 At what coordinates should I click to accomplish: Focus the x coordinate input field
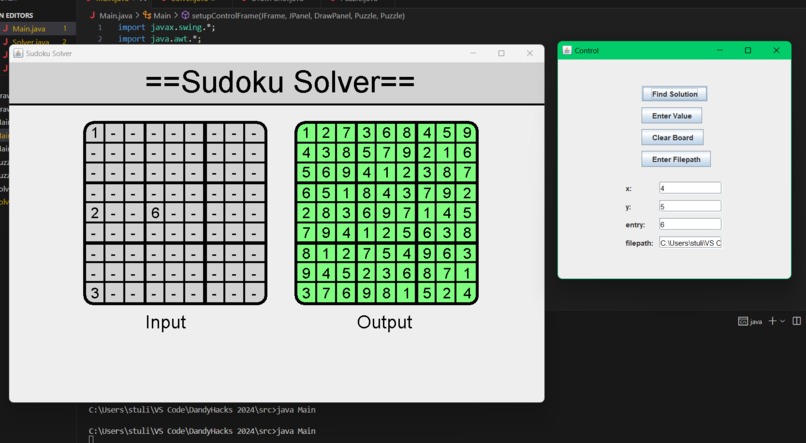click(x=690, y=188)
